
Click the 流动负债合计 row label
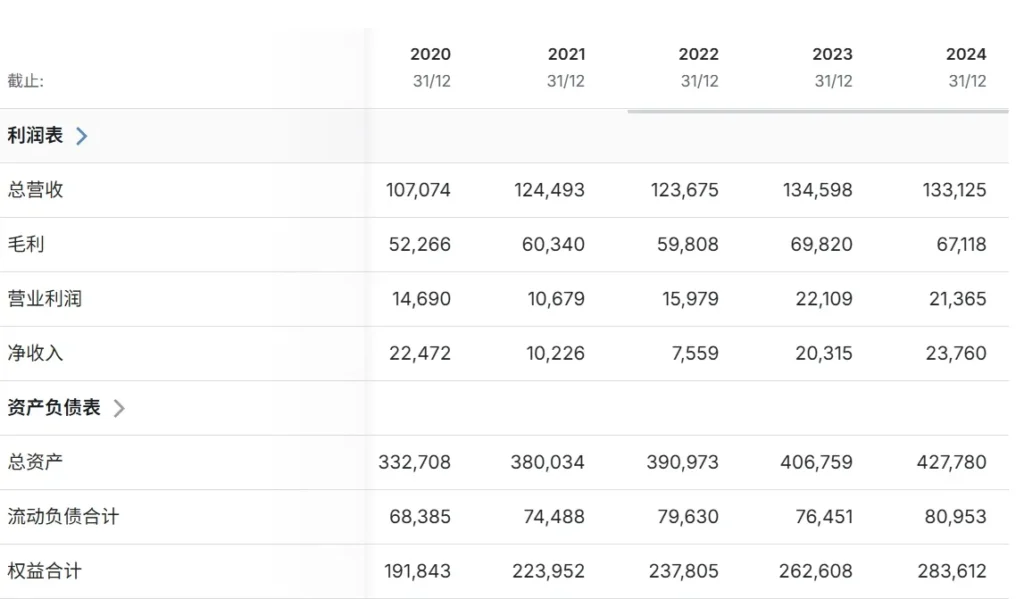(x=63, y=517)
